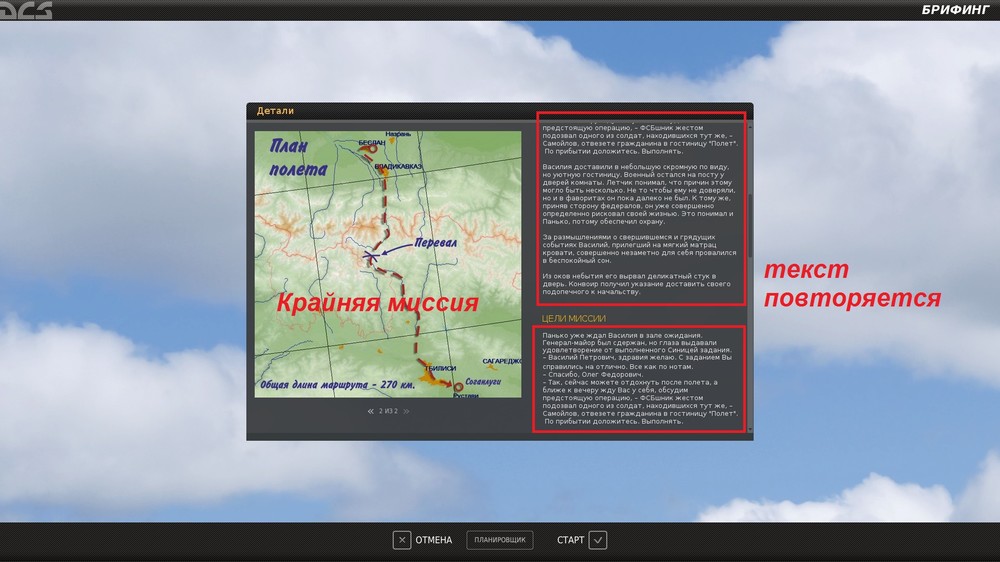Click the briefing text scrollbar thumb
Image resolution: width=1000 pixels, height=562 pixels.
click(x=750, y=226)
